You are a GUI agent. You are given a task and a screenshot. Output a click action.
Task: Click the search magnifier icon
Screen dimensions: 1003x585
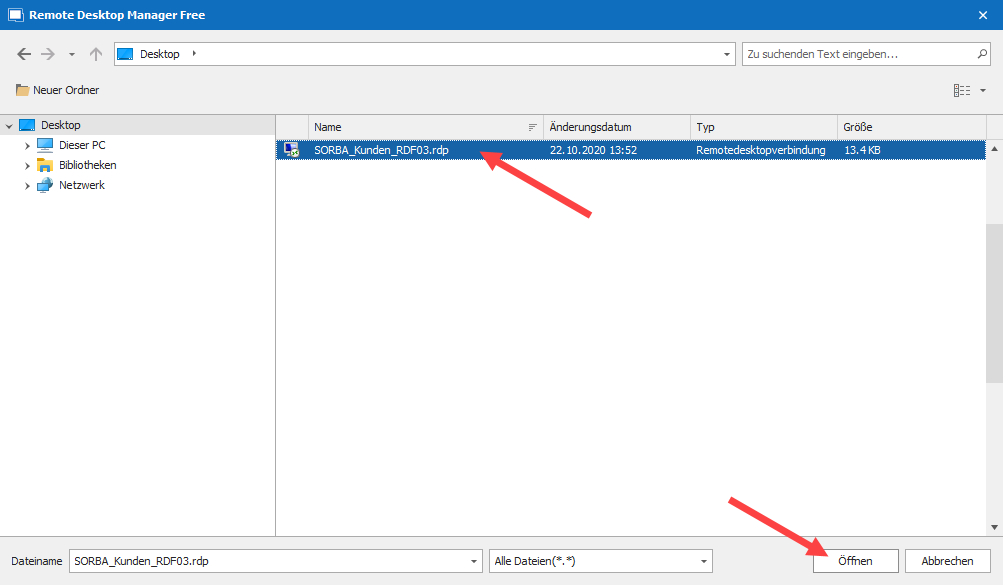coord(982,54)
